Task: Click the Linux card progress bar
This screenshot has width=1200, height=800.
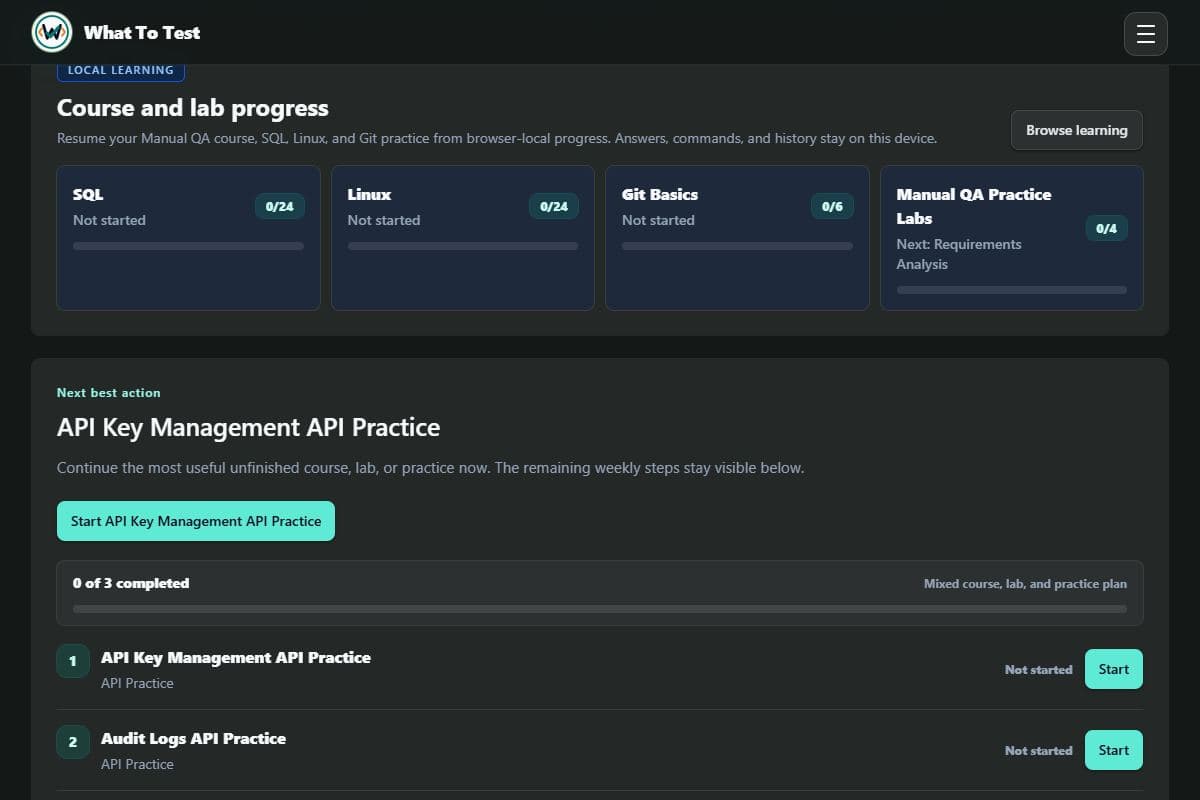Action: (x=463, y=246)
